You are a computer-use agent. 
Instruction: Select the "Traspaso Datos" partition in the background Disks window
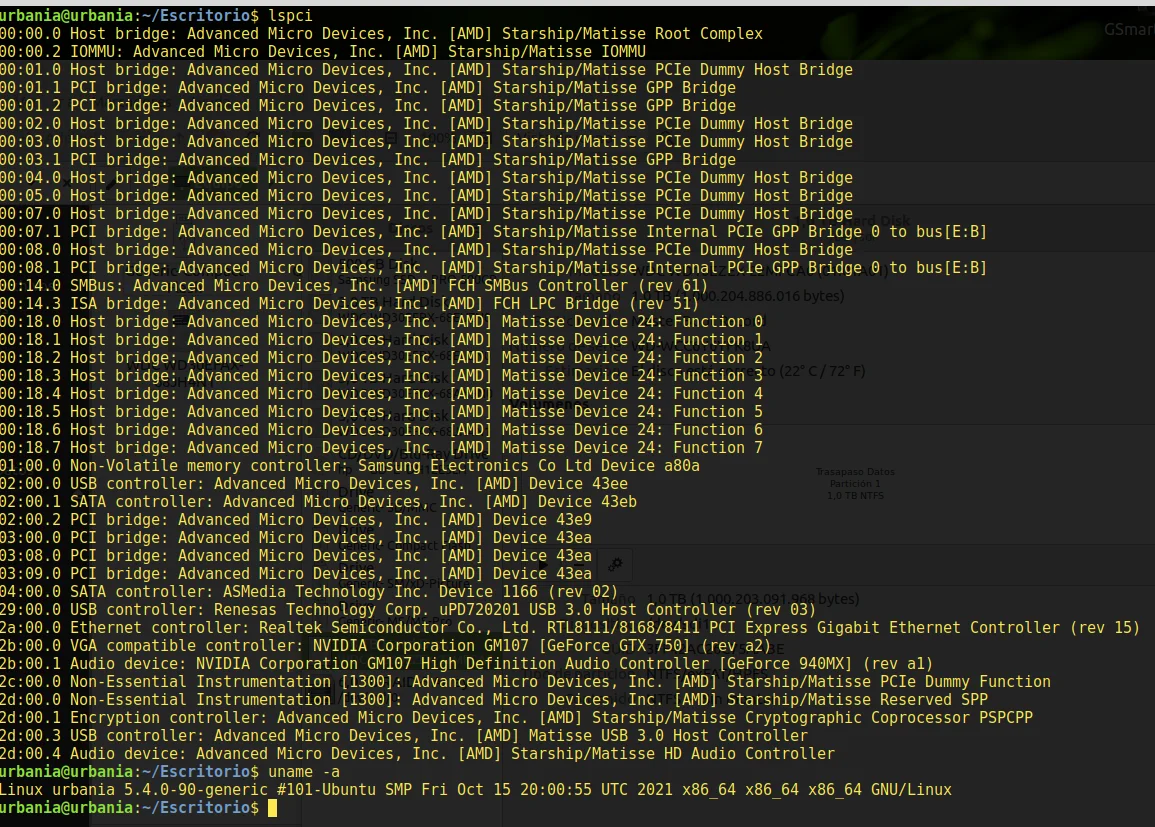click(855, 484)
